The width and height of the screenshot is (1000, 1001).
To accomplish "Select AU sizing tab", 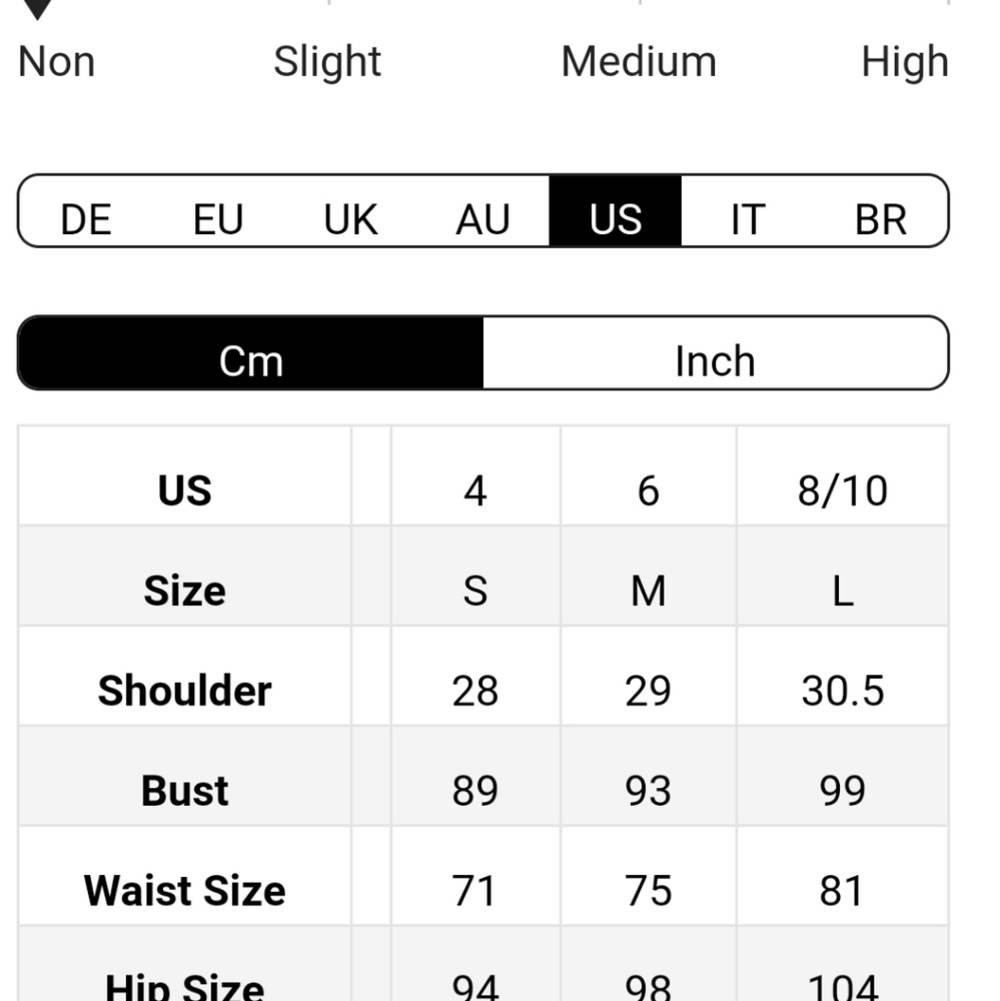I will coord(483,219).
